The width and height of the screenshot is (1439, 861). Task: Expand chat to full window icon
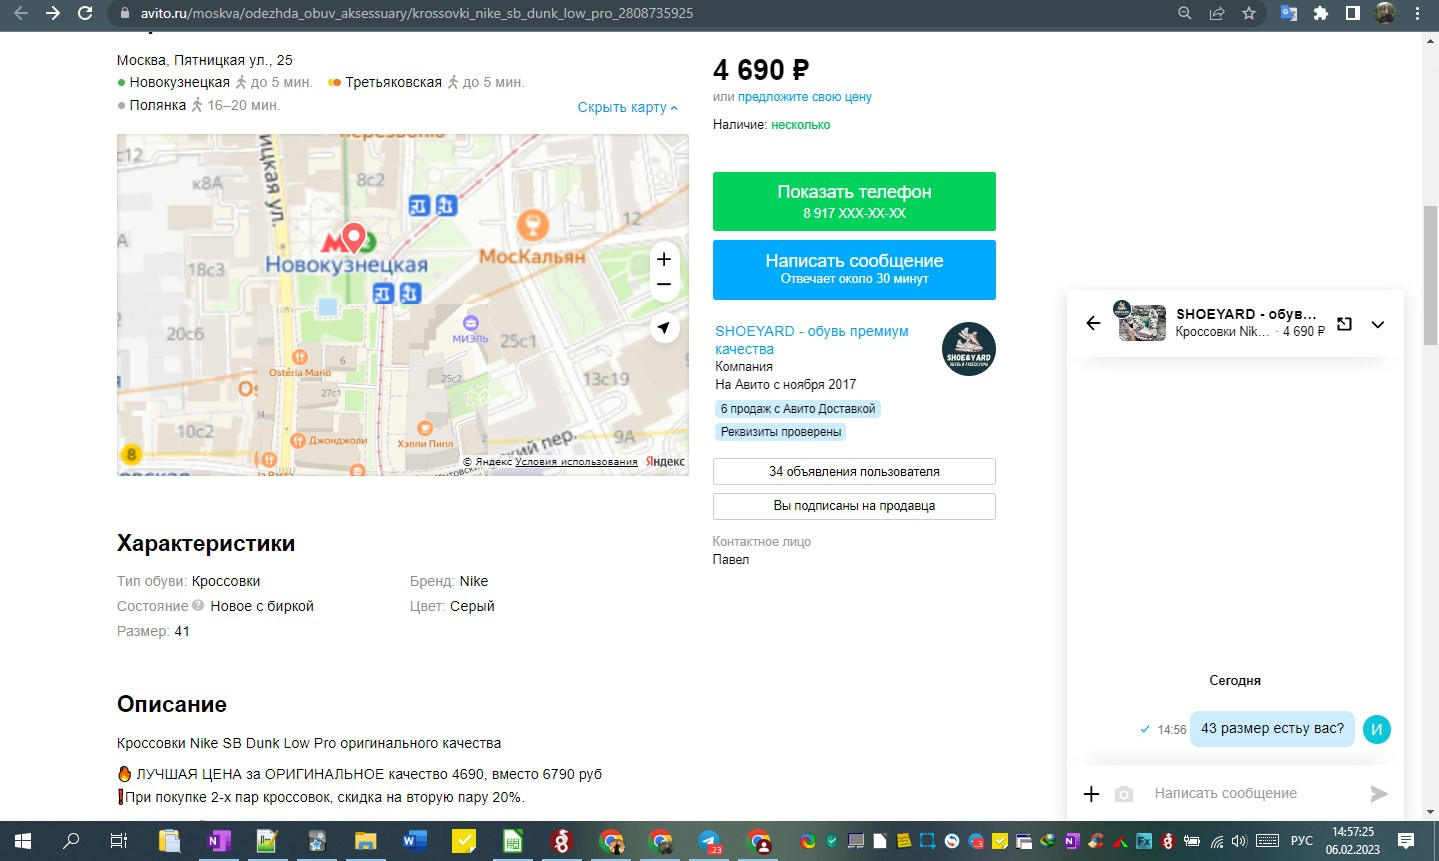(x=1344, y=324)
